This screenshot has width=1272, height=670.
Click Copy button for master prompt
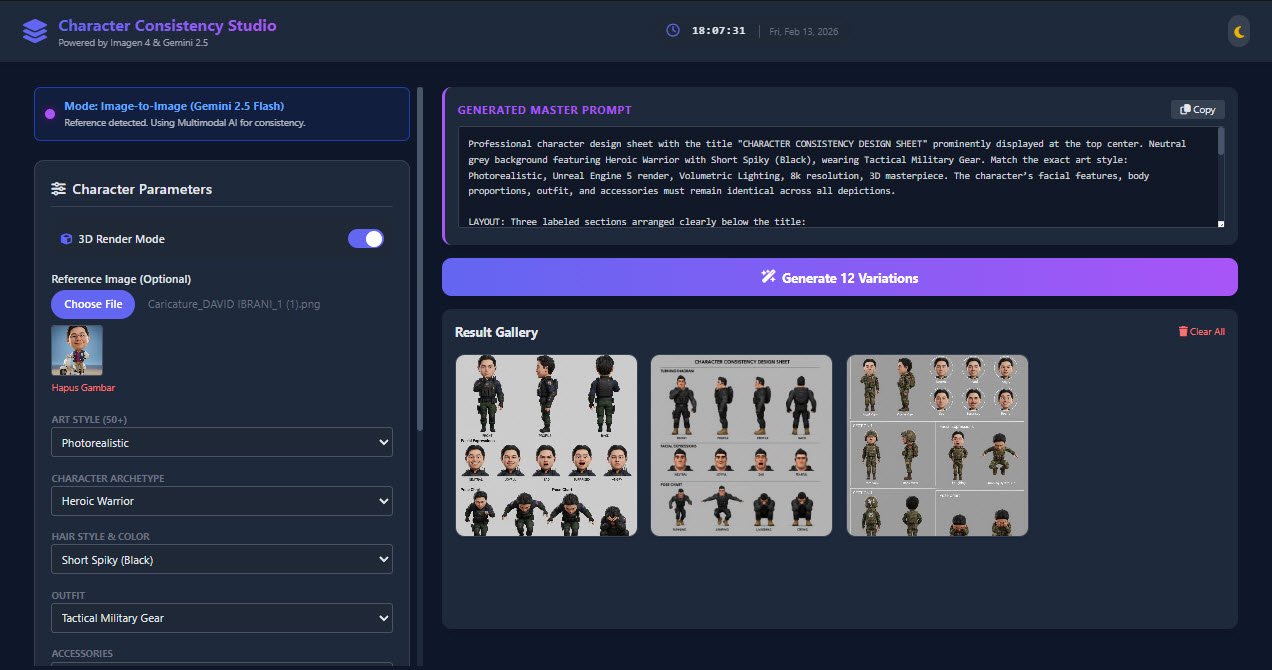pyautogui.click(x=1198, y=110)
